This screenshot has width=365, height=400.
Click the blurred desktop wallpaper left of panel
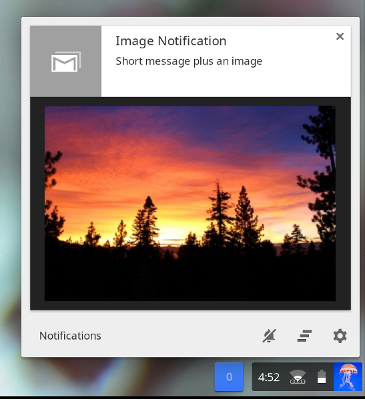point(10,200)
